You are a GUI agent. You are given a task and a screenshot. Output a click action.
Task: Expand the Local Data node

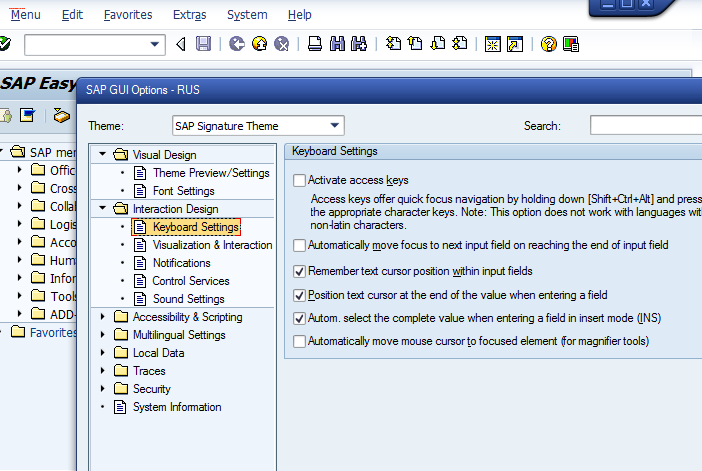click(x=103, y=352)
